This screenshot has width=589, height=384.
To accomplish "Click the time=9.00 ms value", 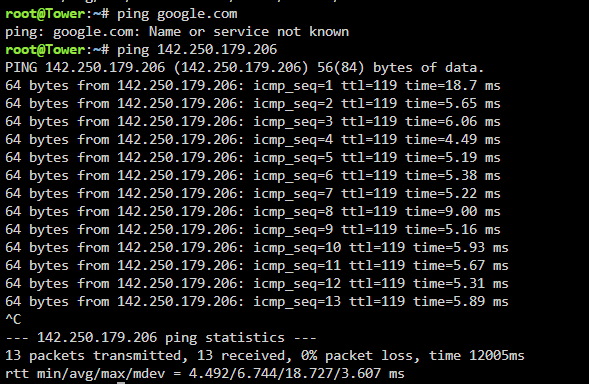I will click(453, 212).
